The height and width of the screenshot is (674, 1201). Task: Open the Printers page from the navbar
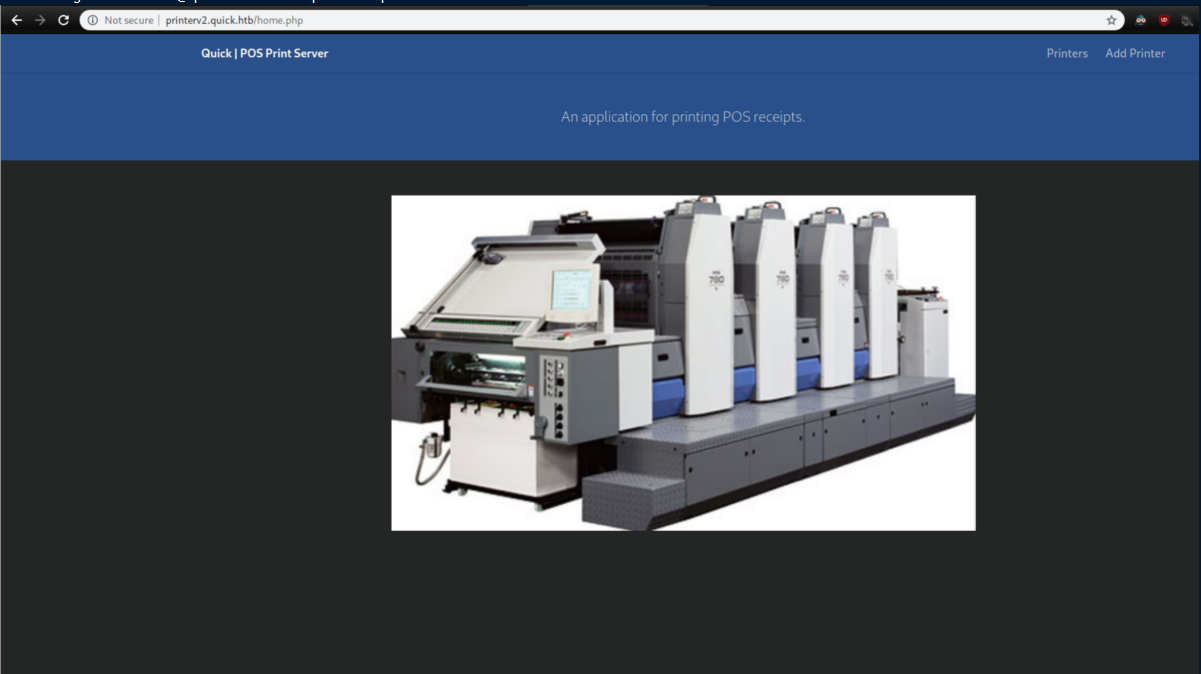tap(1066, 53)
